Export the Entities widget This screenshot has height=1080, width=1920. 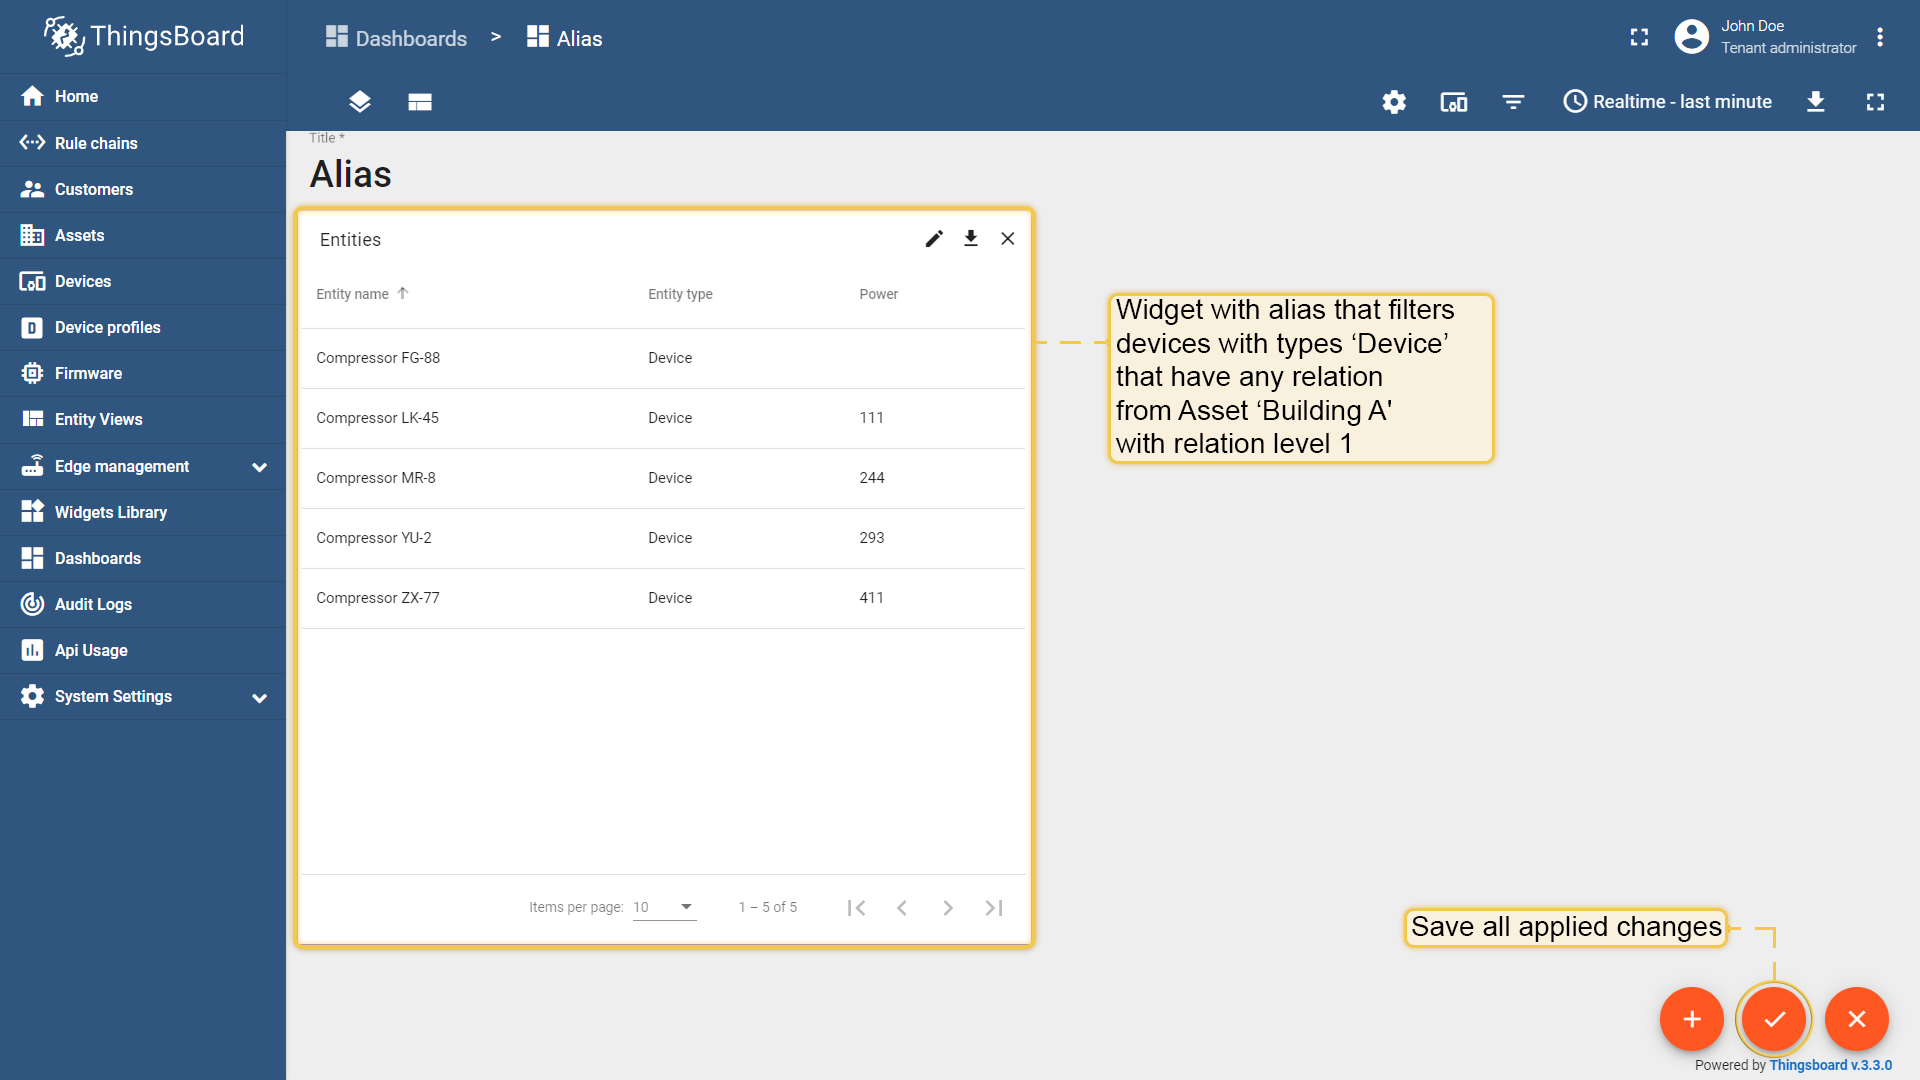coord(971,239)
